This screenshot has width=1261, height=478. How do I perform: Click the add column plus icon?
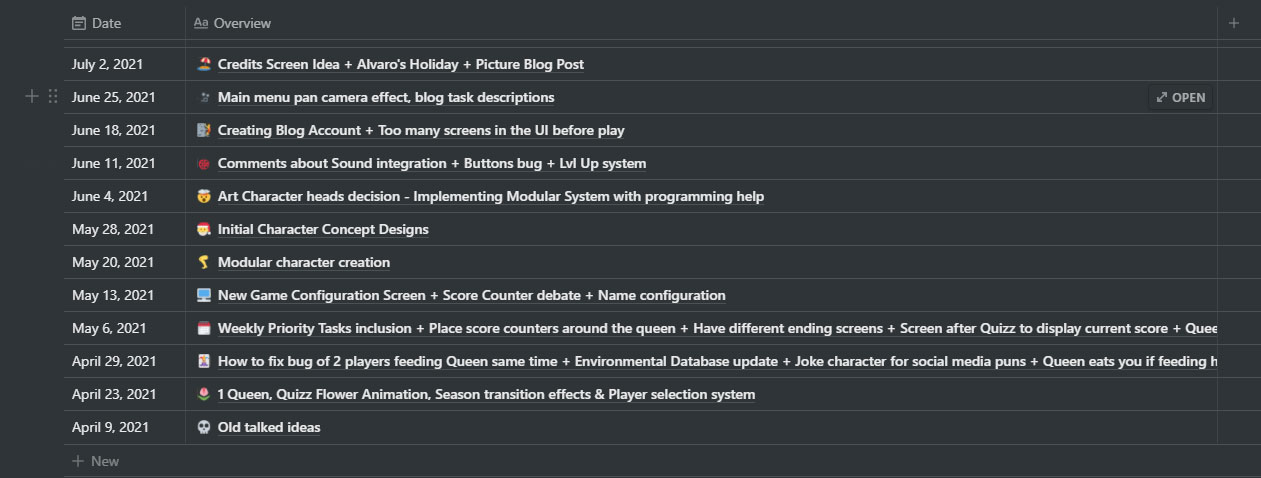click(1234, 23)
